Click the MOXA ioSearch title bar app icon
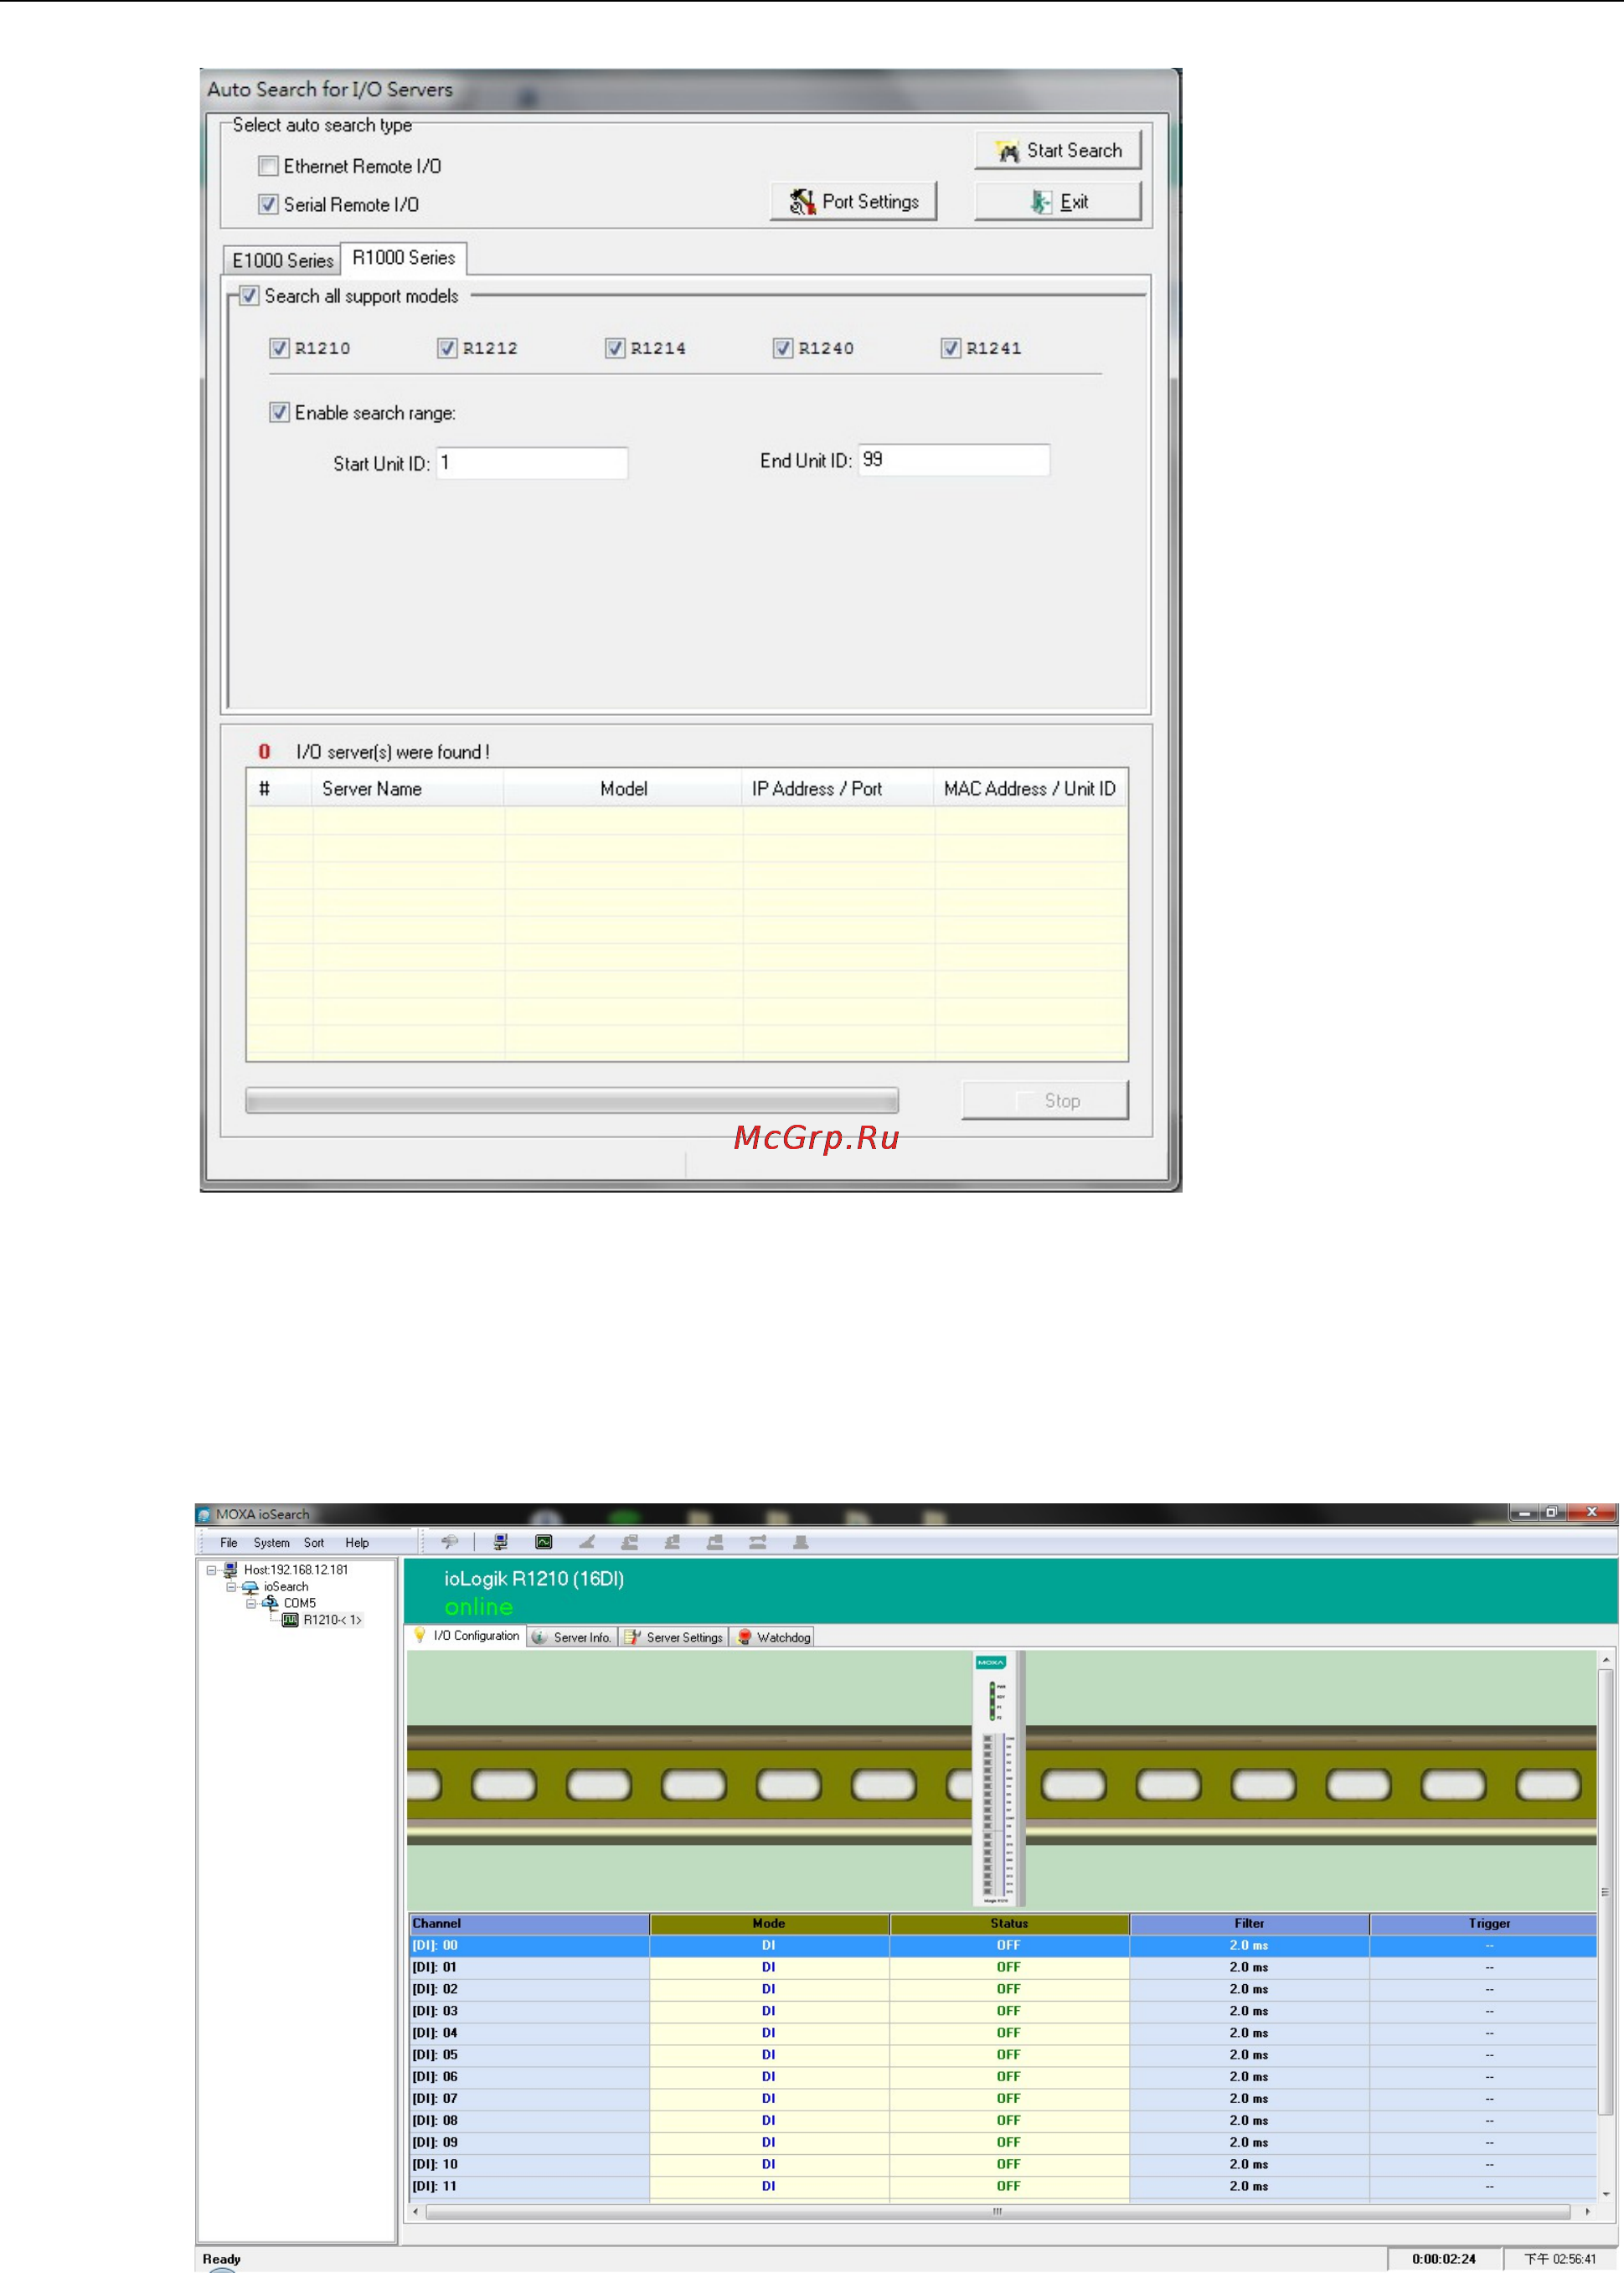1624x2273 pixels. pyautogui.click(x=204, y=1514)
